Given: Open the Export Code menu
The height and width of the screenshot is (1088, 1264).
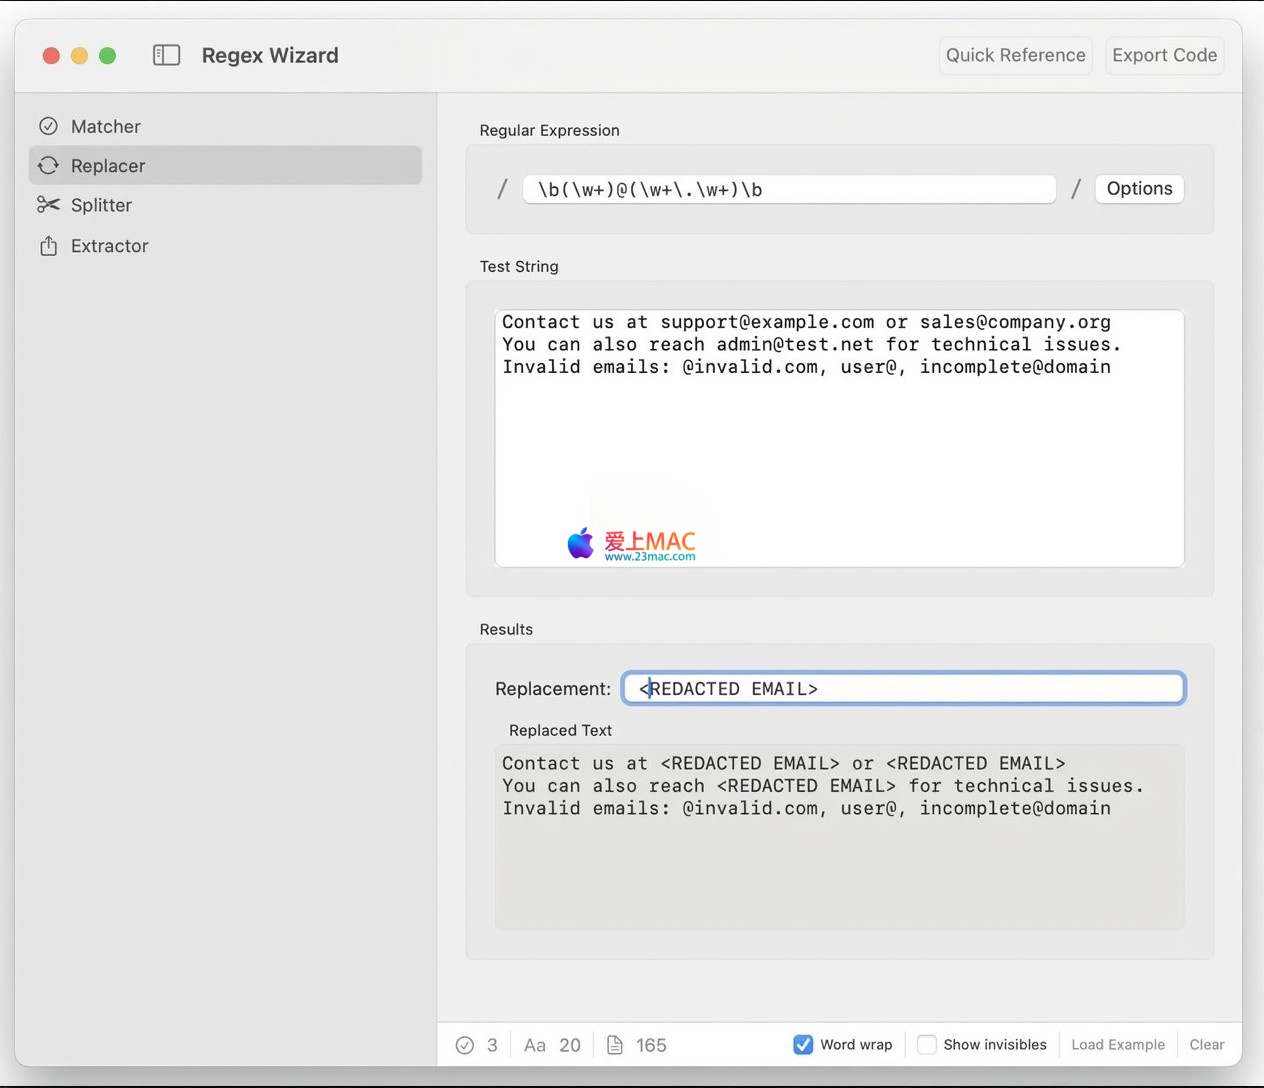Looking at the screenshot, I should point(1164,55).
